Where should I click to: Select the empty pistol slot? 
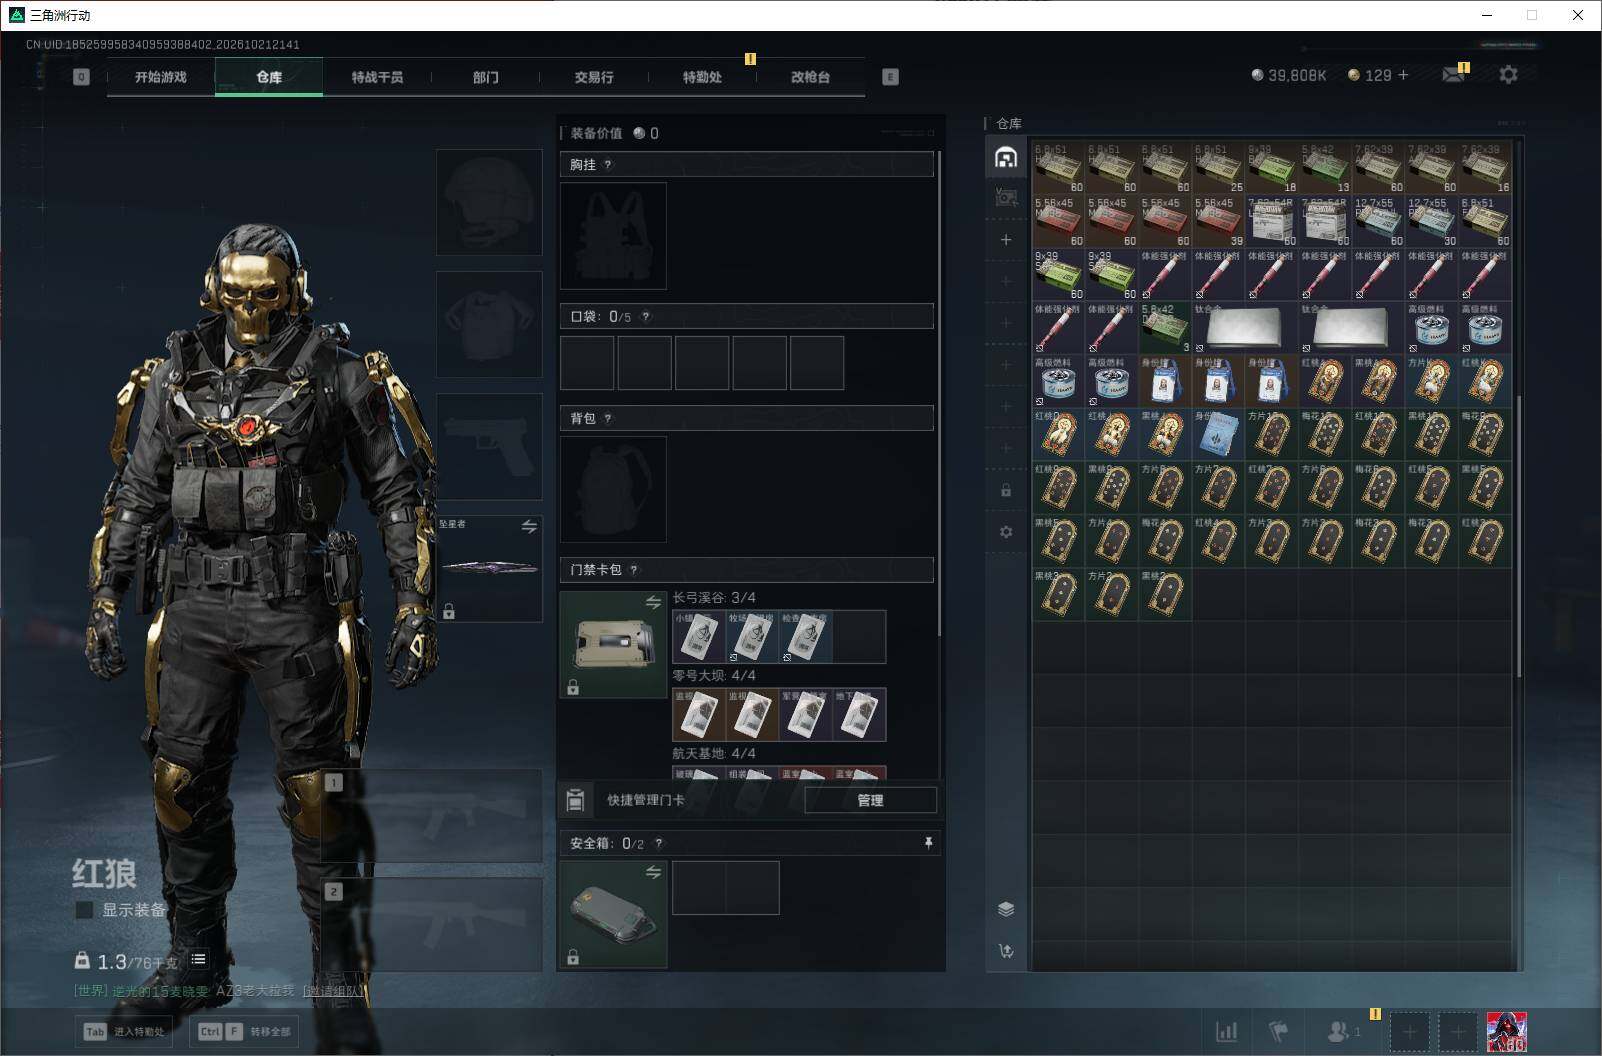[489, 447]
